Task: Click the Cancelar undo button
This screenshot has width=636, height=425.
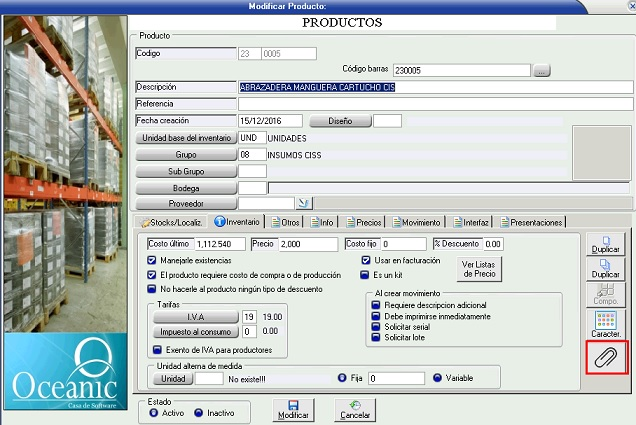Action: point(354,410)
